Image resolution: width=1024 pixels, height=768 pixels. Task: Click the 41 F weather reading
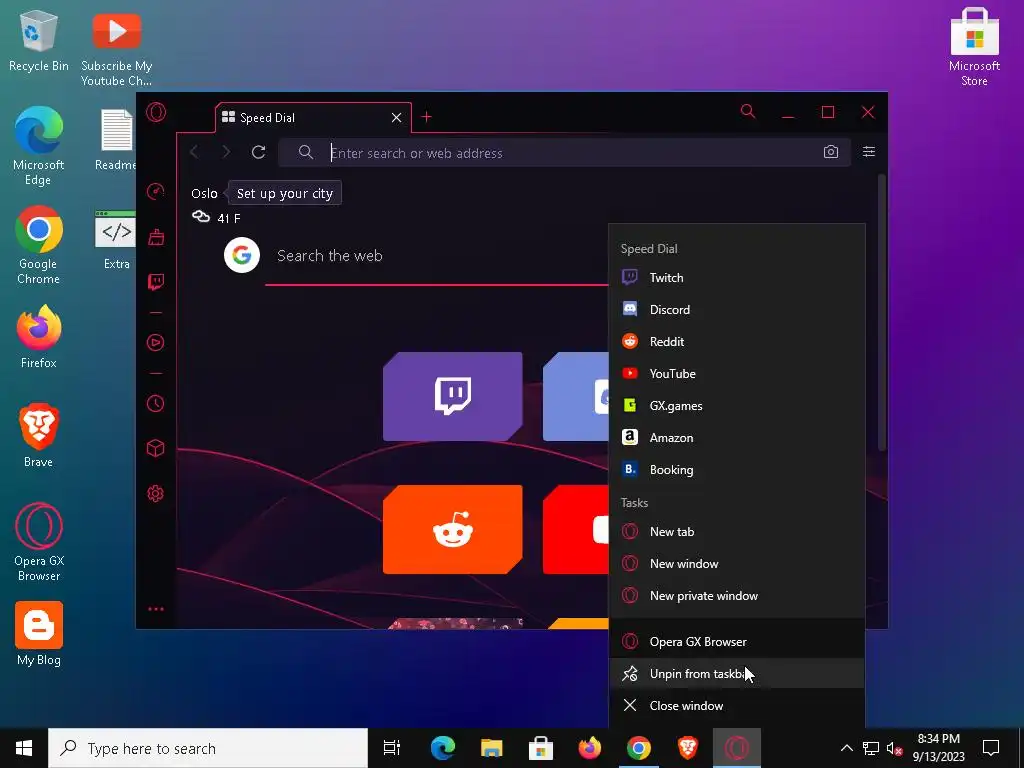pyautogui.click(x=229, y=218)
